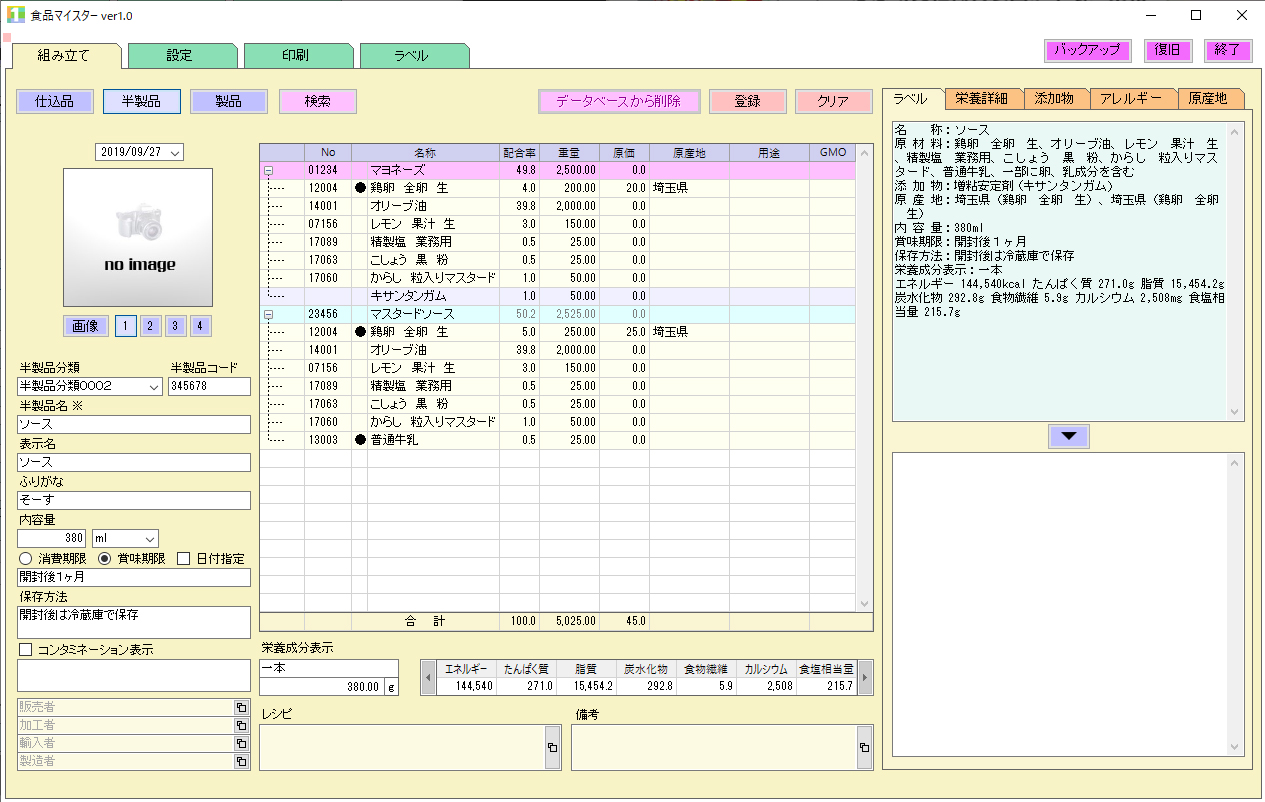The image size is (1265, 802).
Task: Click the no image camera placeholder
Action: [138, 237]
